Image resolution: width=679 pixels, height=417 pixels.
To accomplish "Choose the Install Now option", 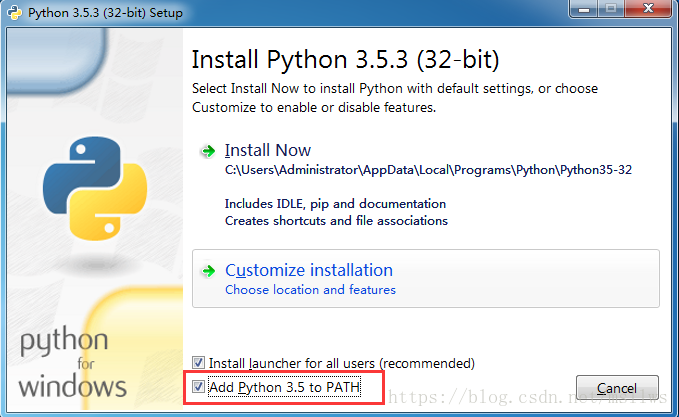I will (x=268, y=150).
